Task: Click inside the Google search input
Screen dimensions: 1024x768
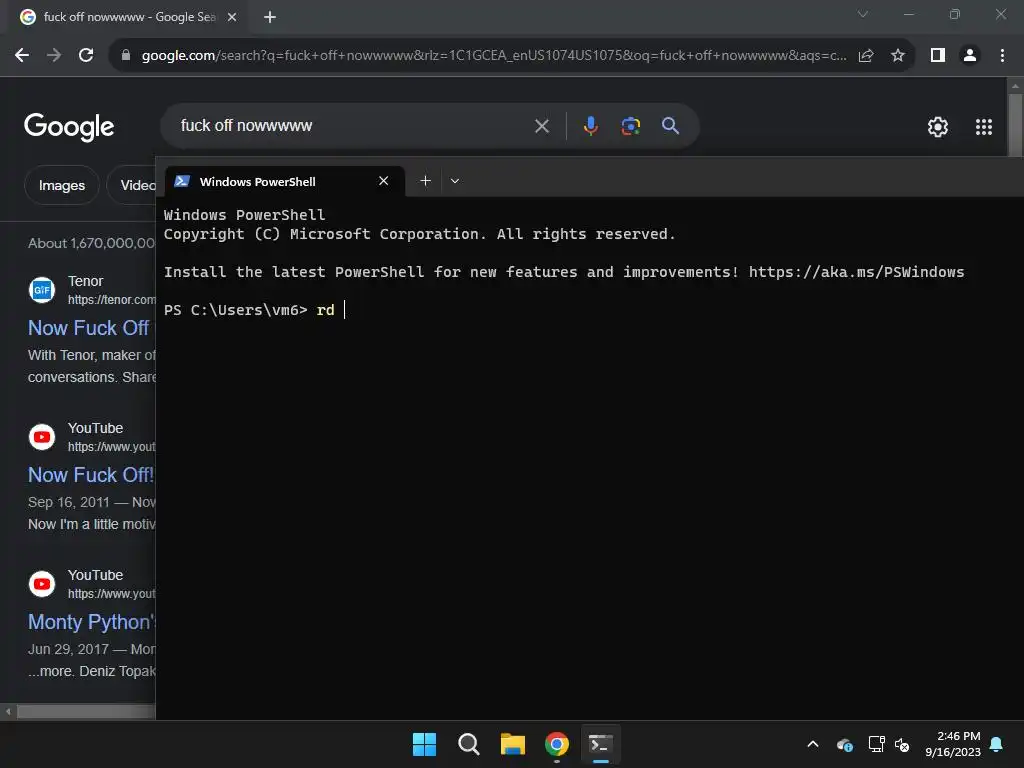Action: 353,126
